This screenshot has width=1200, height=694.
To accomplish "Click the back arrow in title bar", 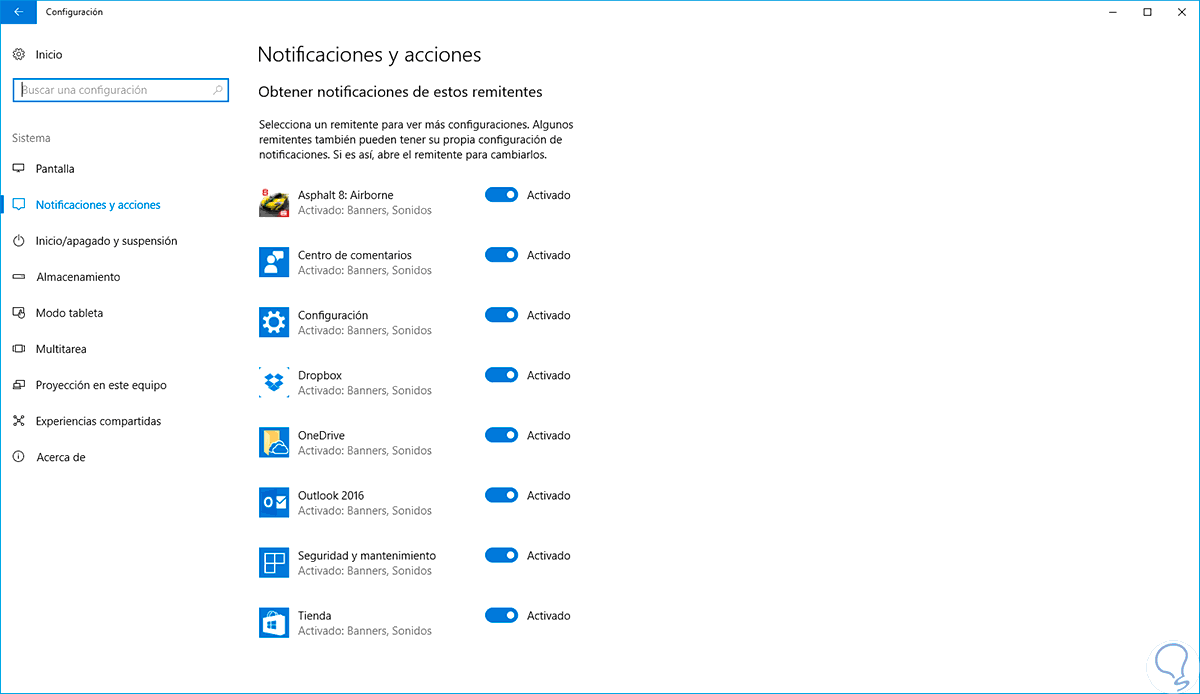I will pyautogui.click(x=19, y=12).
